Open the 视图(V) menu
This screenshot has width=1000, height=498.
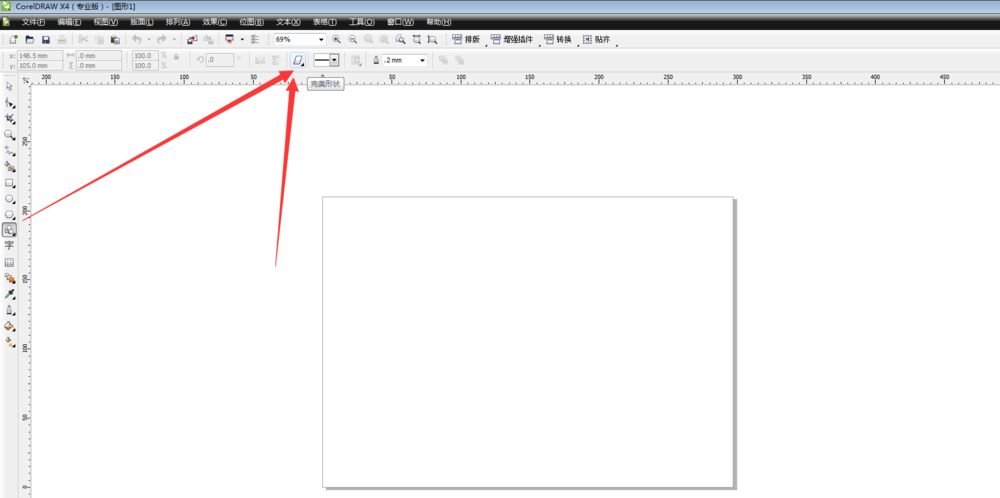tap(106, 22)
